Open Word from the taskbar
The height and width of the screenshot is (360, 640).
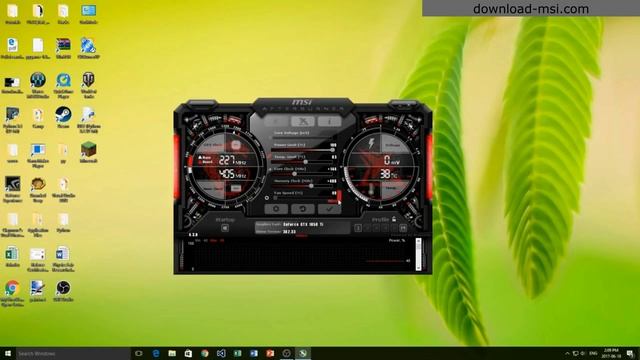click(253, 353)
